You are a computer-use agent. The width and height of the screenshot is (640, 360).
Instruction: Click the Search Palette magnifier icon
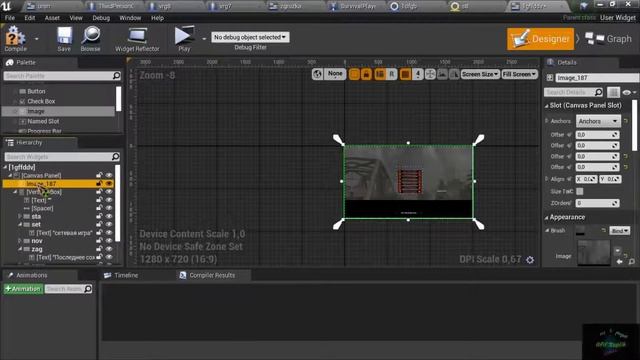116,76
